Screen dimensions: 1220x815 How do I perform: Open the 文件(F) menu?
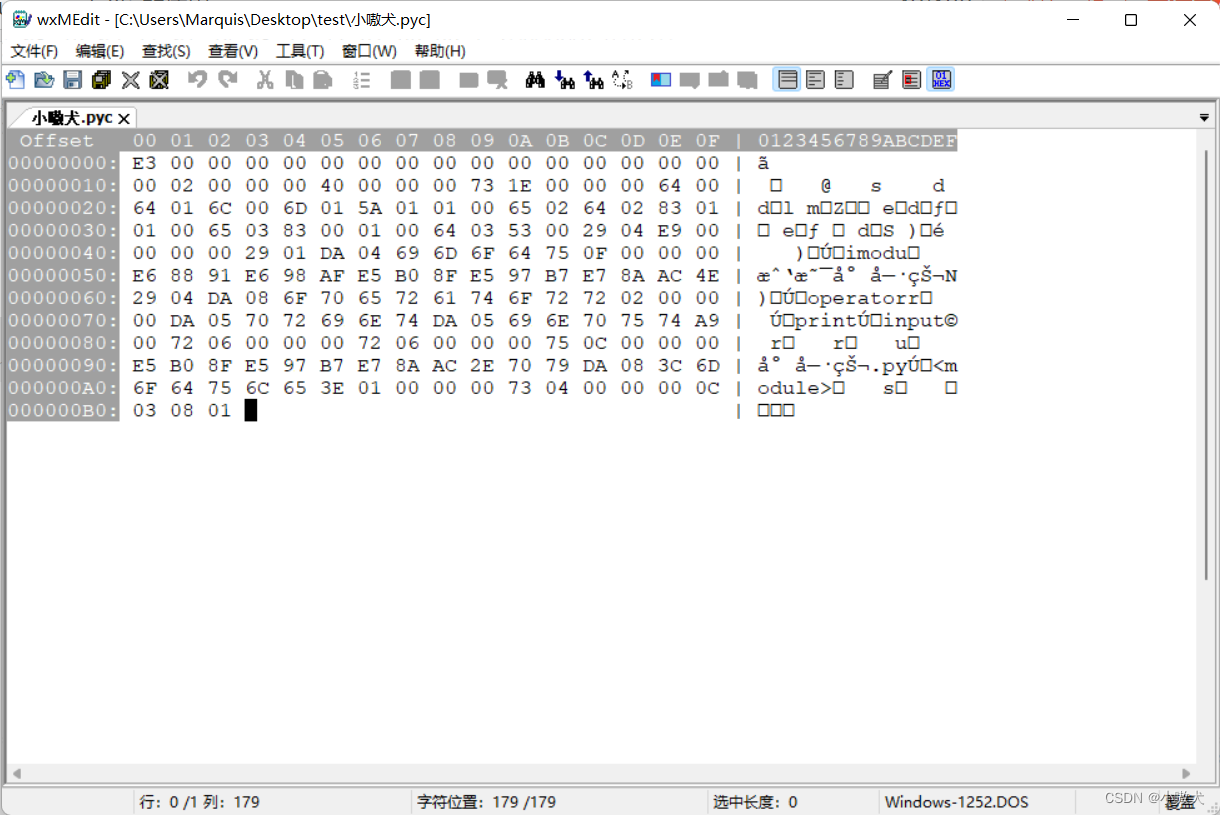click(x=34, y=51)
